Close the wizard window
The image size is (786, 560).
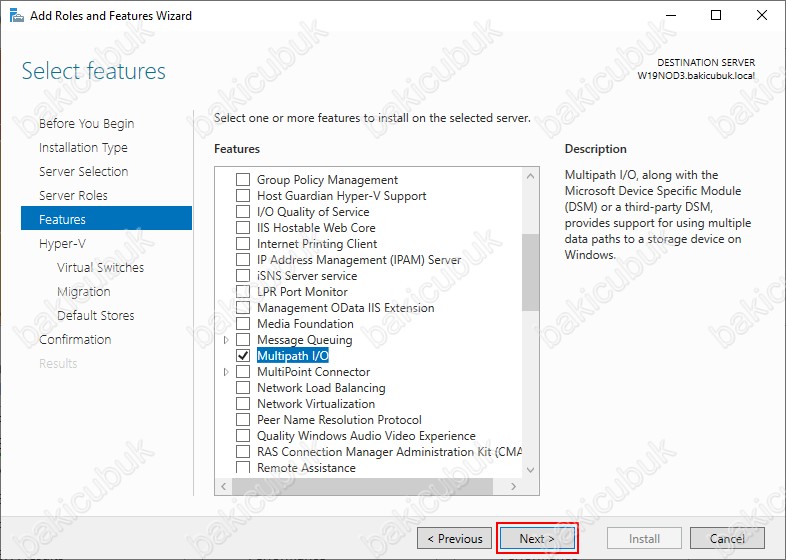[761, 15]
